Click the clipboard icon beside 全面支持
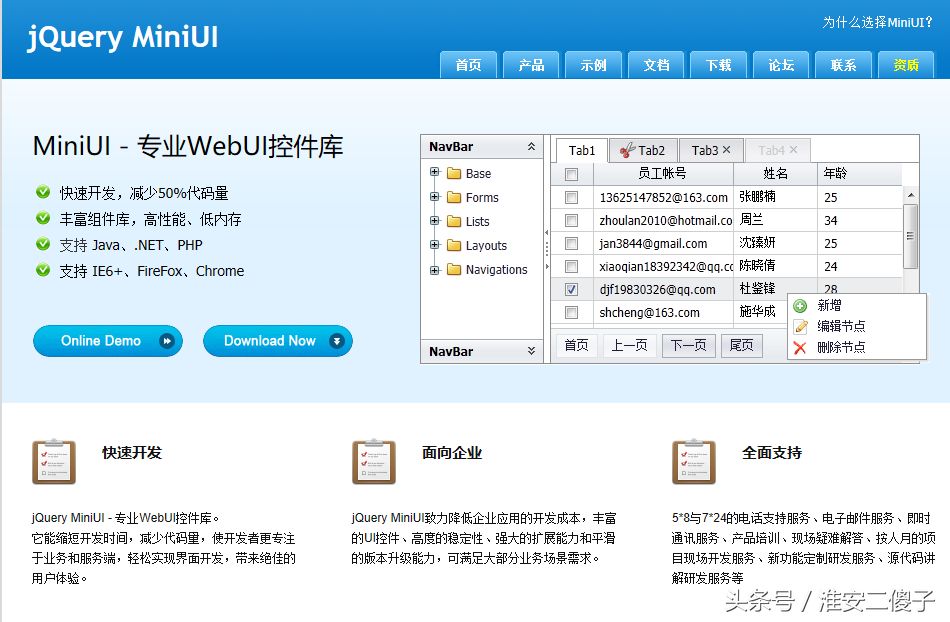This screenshot has height=622, width=950. [694, 462]
